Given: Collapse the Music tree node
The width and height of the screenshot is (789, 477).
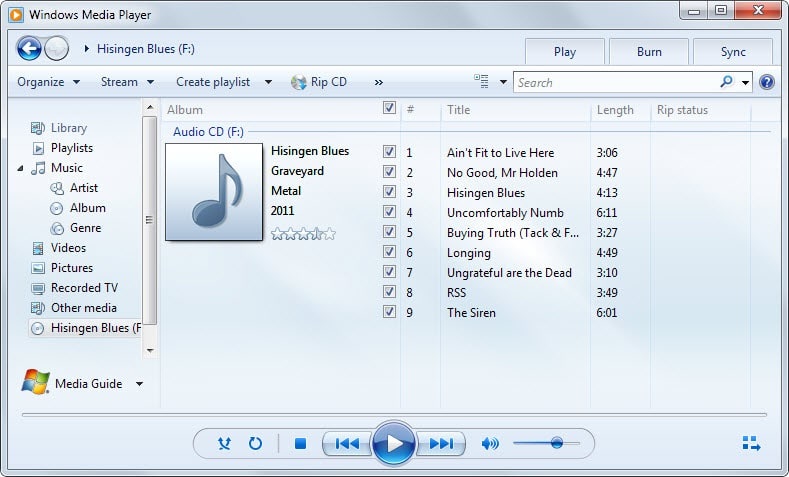Looking at the screenshot, I should point(21,168).
